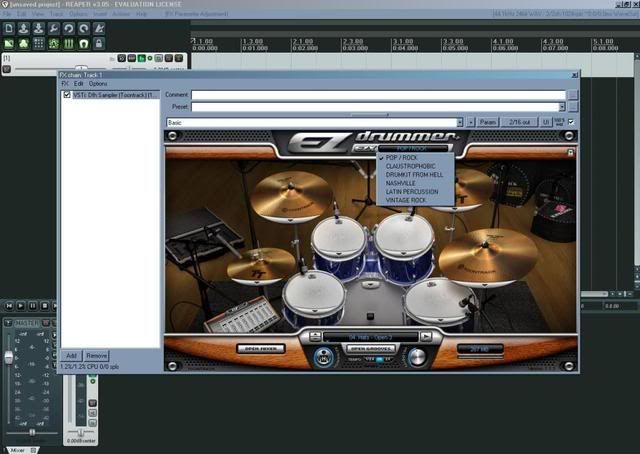Image resolution: width=640 pixels, height=454 pixels.
Task: Select DRUMKIT FROM HELL kit option
Action: pos(415,174)
